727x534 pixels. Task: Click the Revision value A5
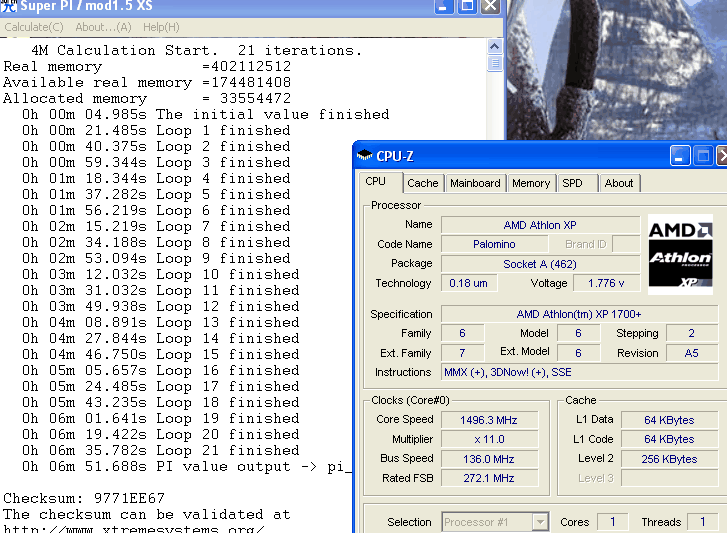coord(692,353)
